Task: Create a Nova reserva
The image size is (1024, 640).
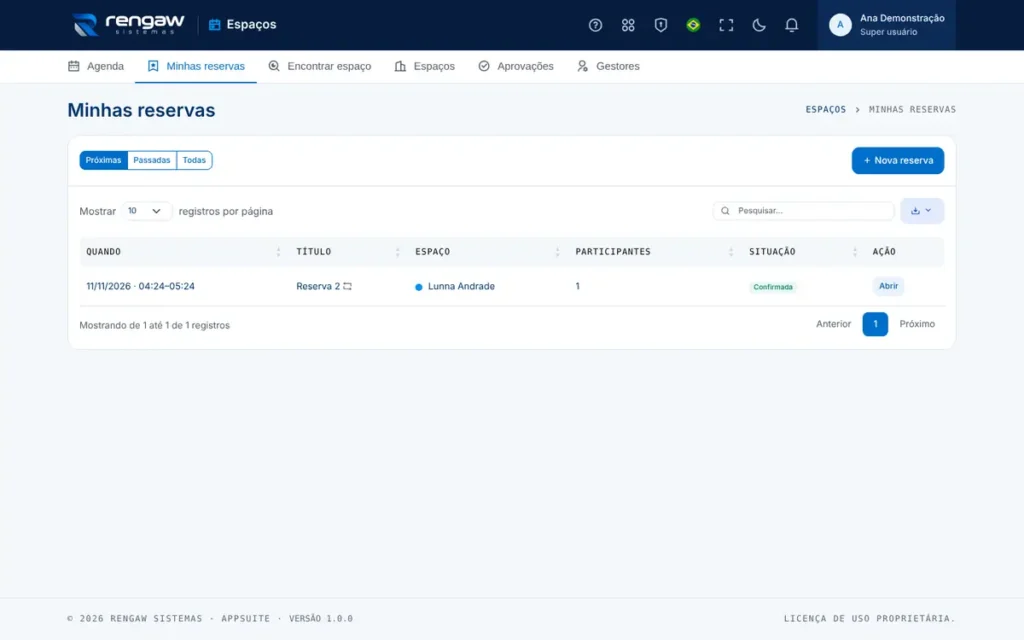Action: (898, 161)
